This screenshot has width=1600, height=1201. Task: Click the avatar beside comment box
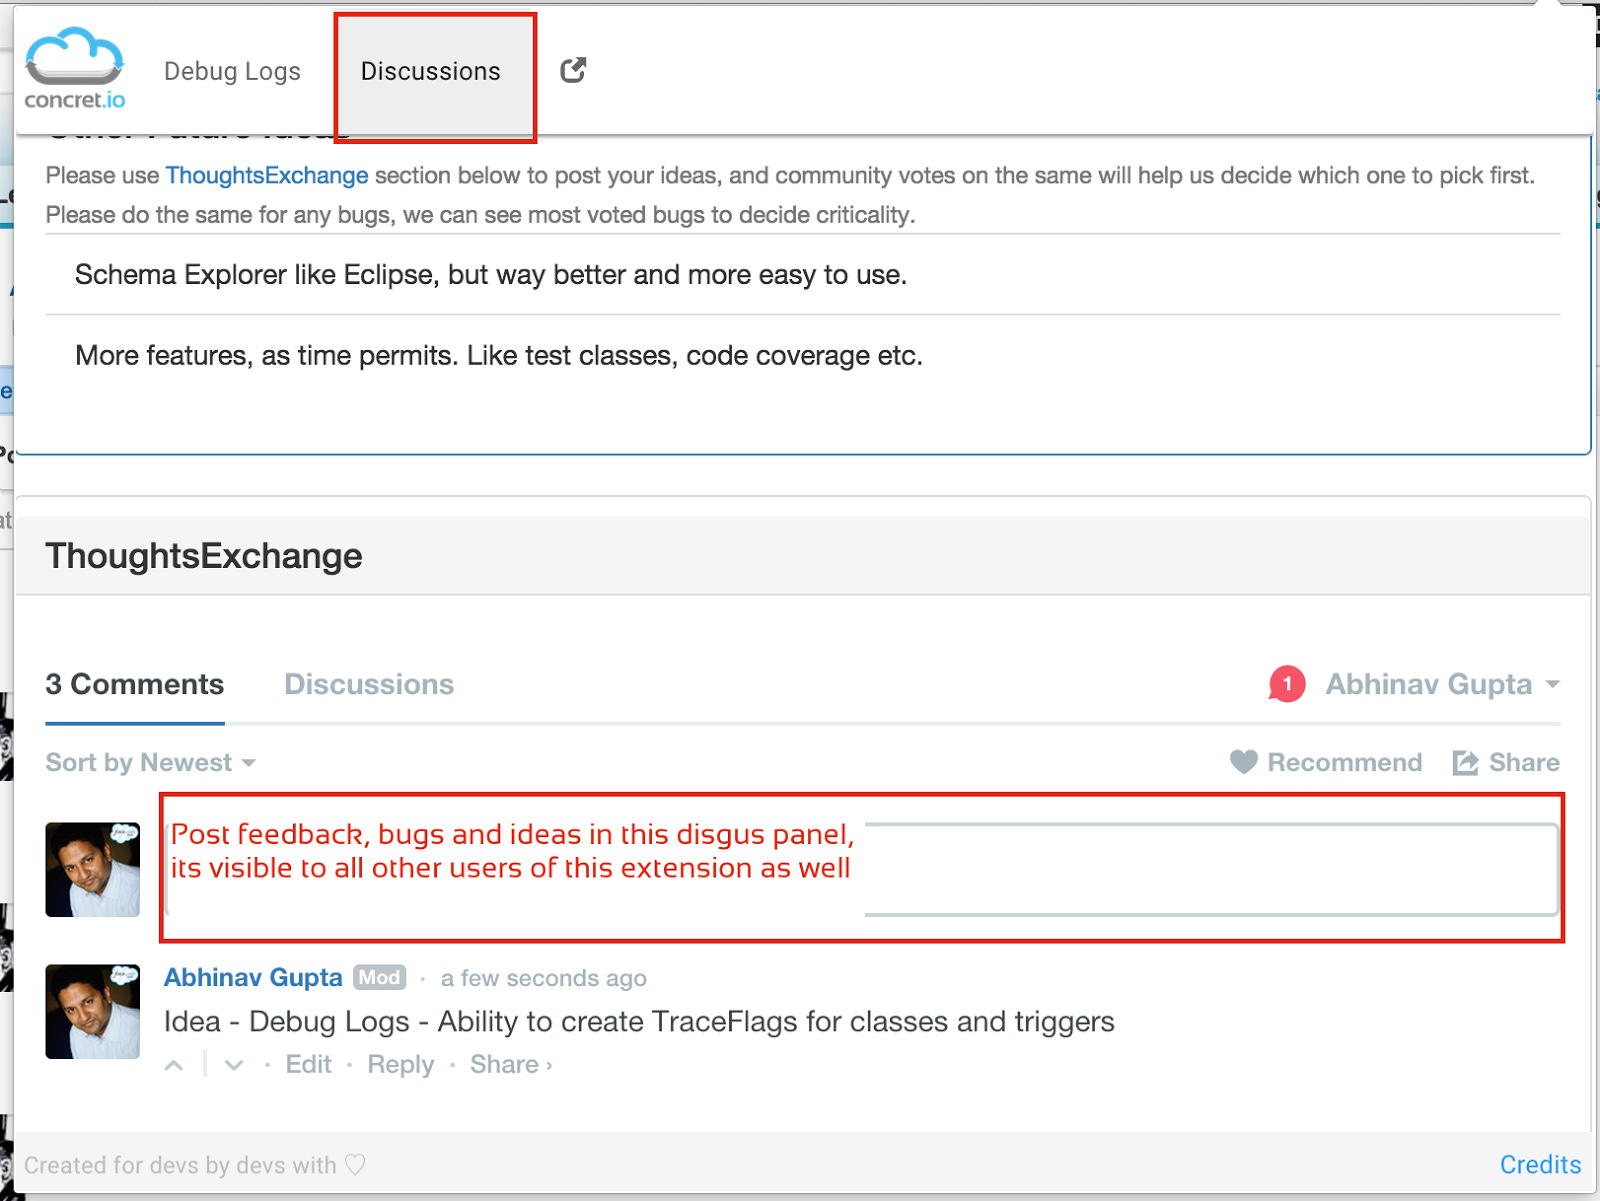(x=93, y=869)
